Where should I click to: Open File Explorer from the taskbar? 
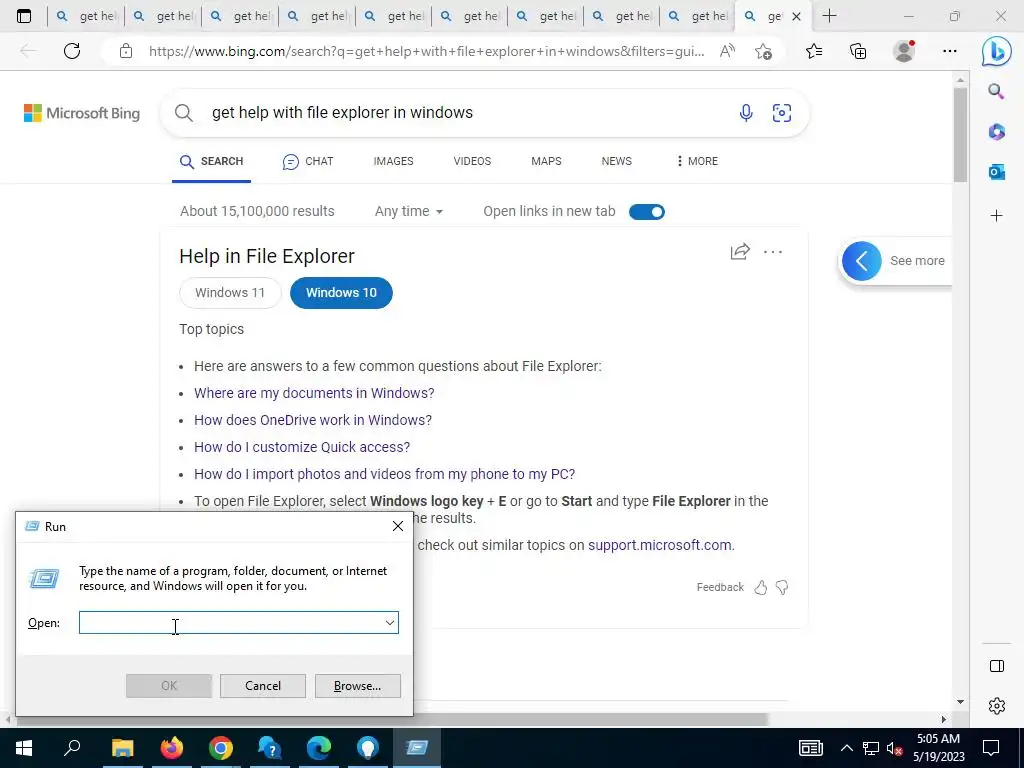[122, 748]
